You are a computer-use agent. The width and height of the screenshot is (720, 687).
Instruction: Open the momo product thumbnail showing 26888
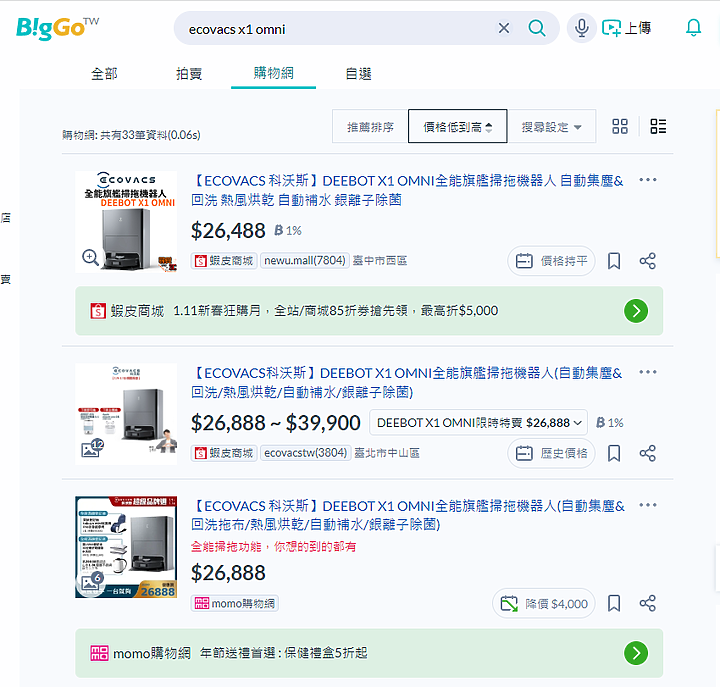[126, 547]
